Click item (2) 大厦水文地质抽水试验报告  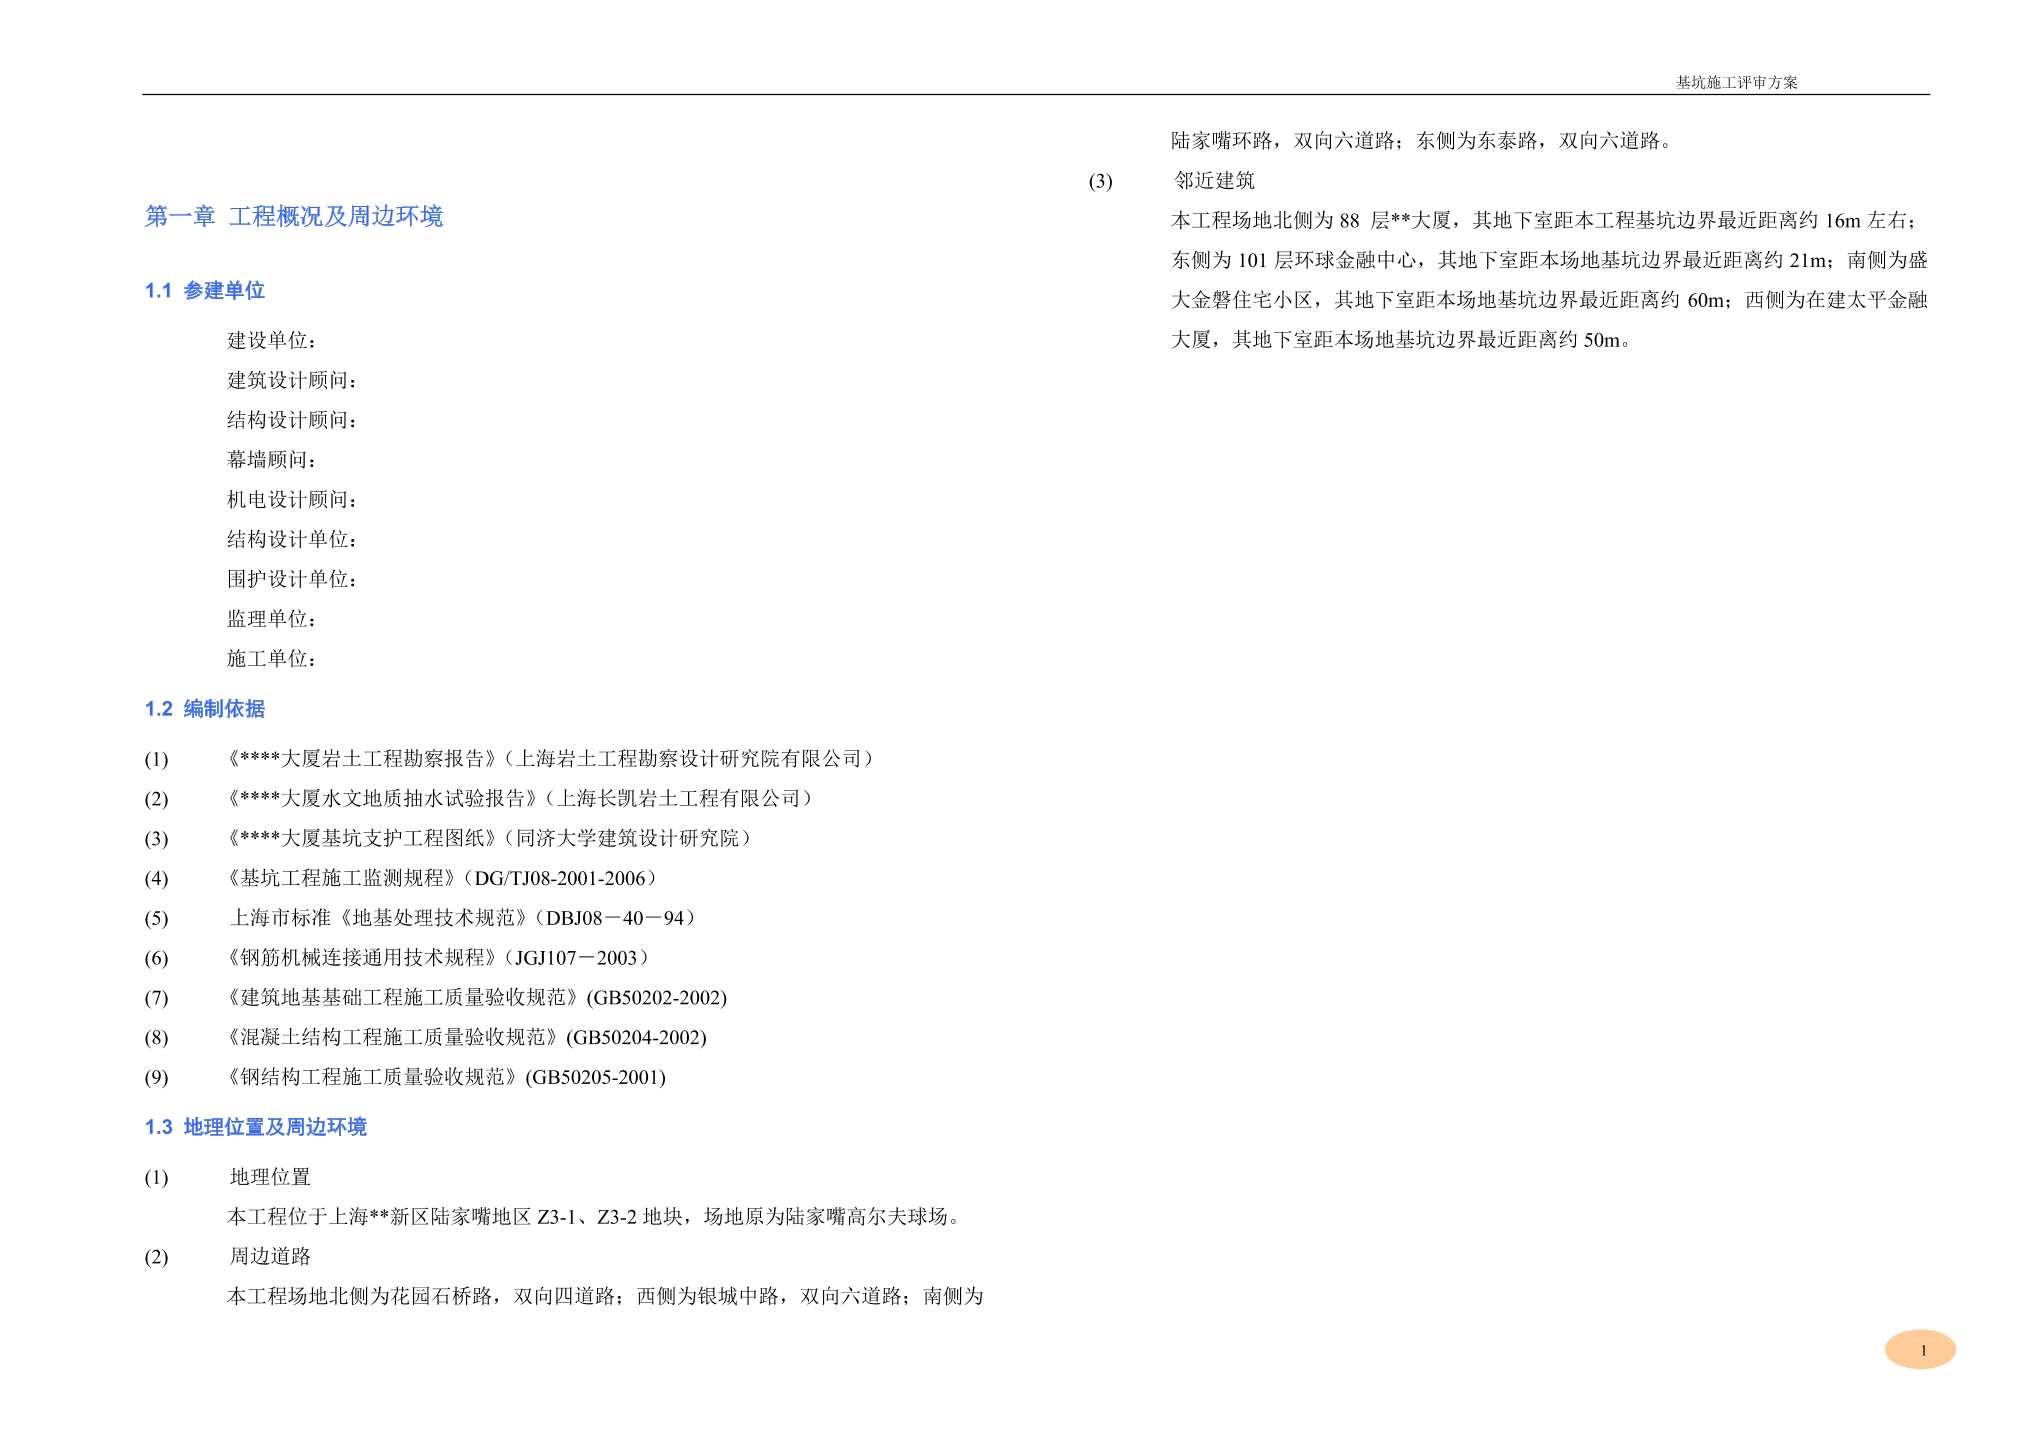pos(481,799)
